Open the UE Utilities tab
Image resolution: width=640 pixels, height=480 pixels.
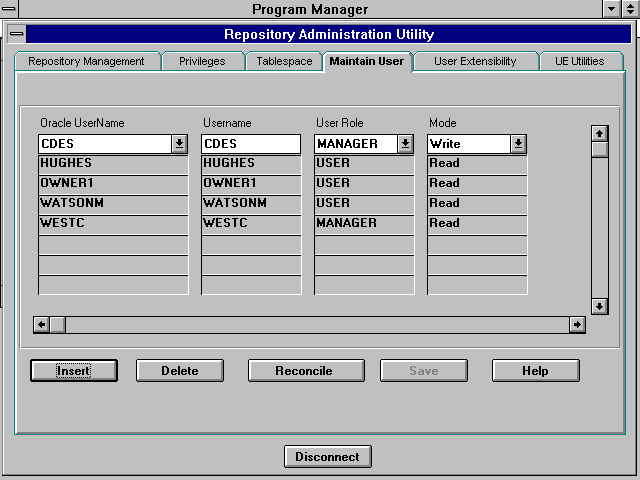tap(580, 61)
